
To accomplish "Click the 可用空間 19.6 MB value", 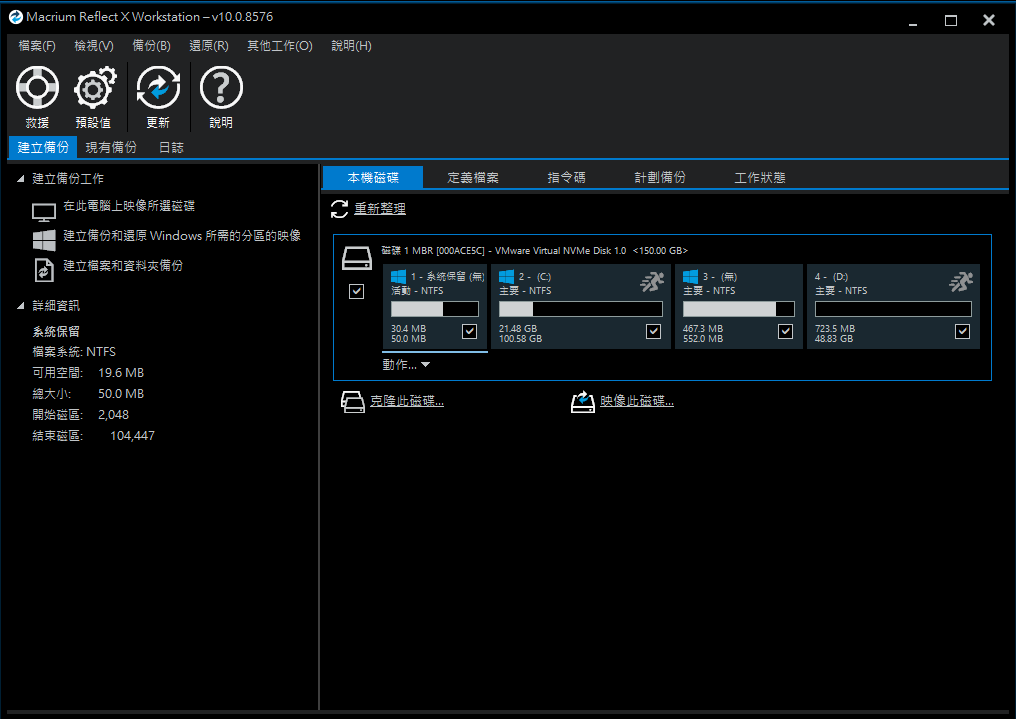I will pyautogui.click(x=121, y=373).
